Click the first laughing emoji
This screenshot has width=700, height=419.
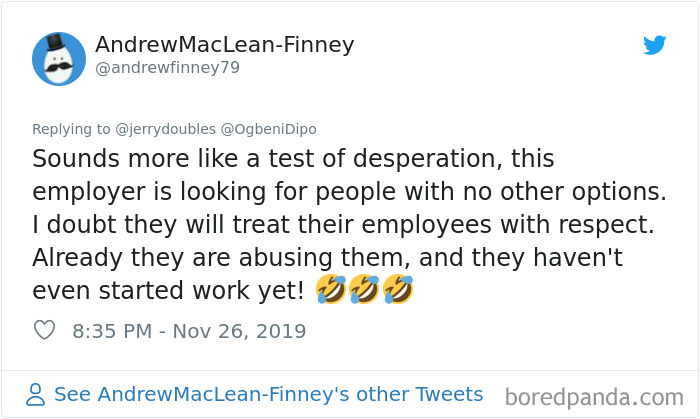pyautogui.click(x=331, y=290)
